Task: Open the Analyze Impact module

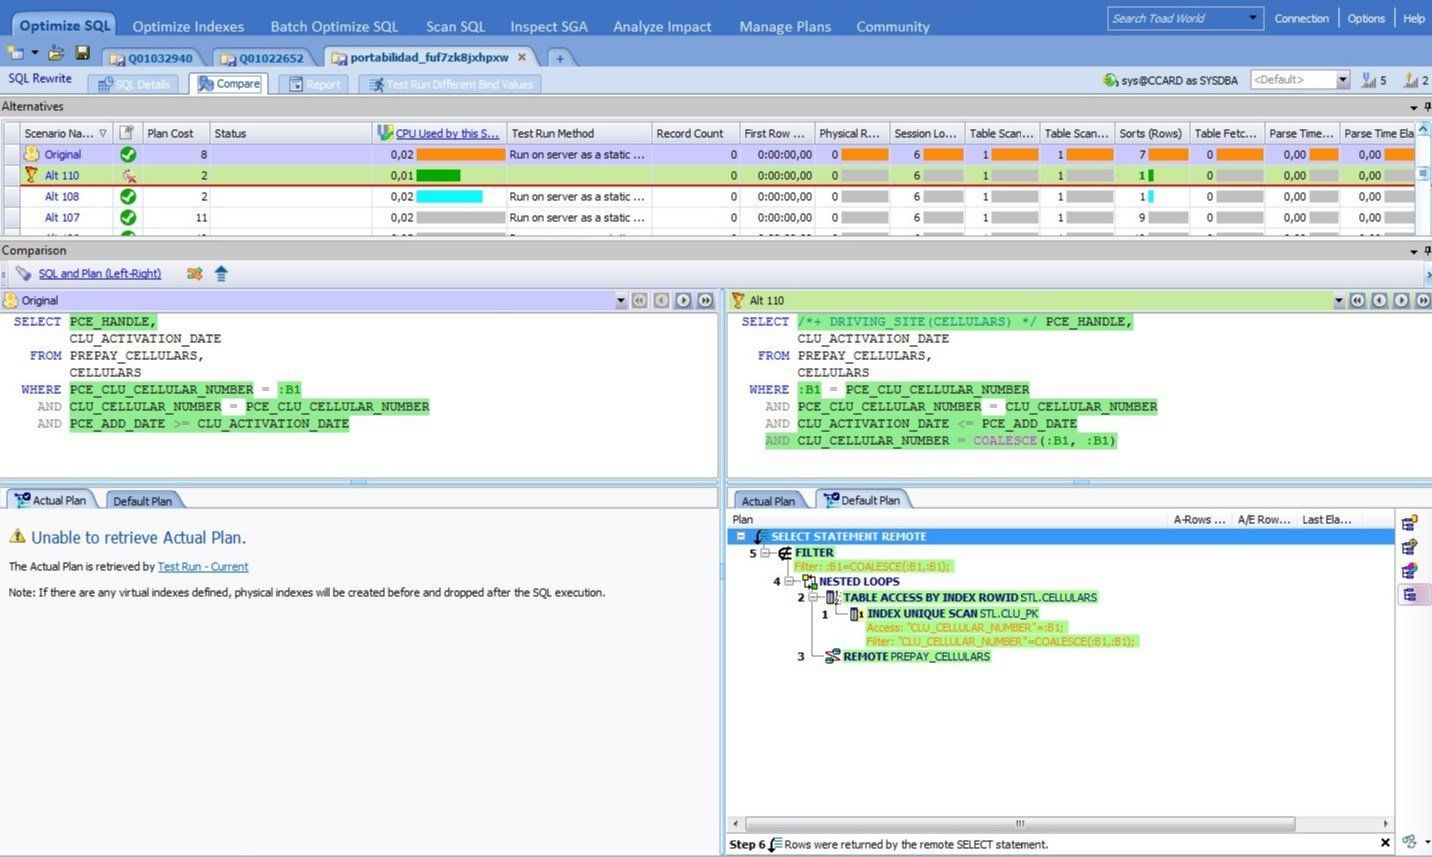Action: 662,26
